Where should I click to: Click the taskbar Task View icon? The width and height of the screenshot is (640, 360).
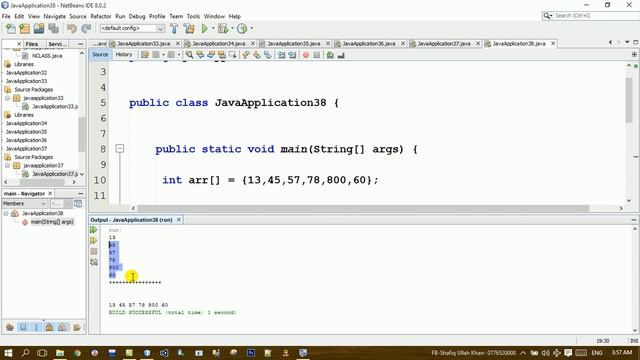click(42, 353)
